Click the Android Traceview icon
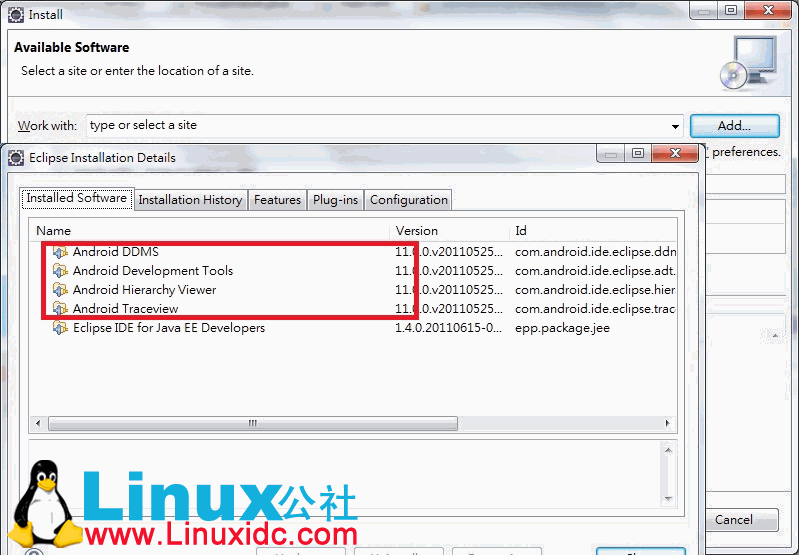 pos(61,309)
